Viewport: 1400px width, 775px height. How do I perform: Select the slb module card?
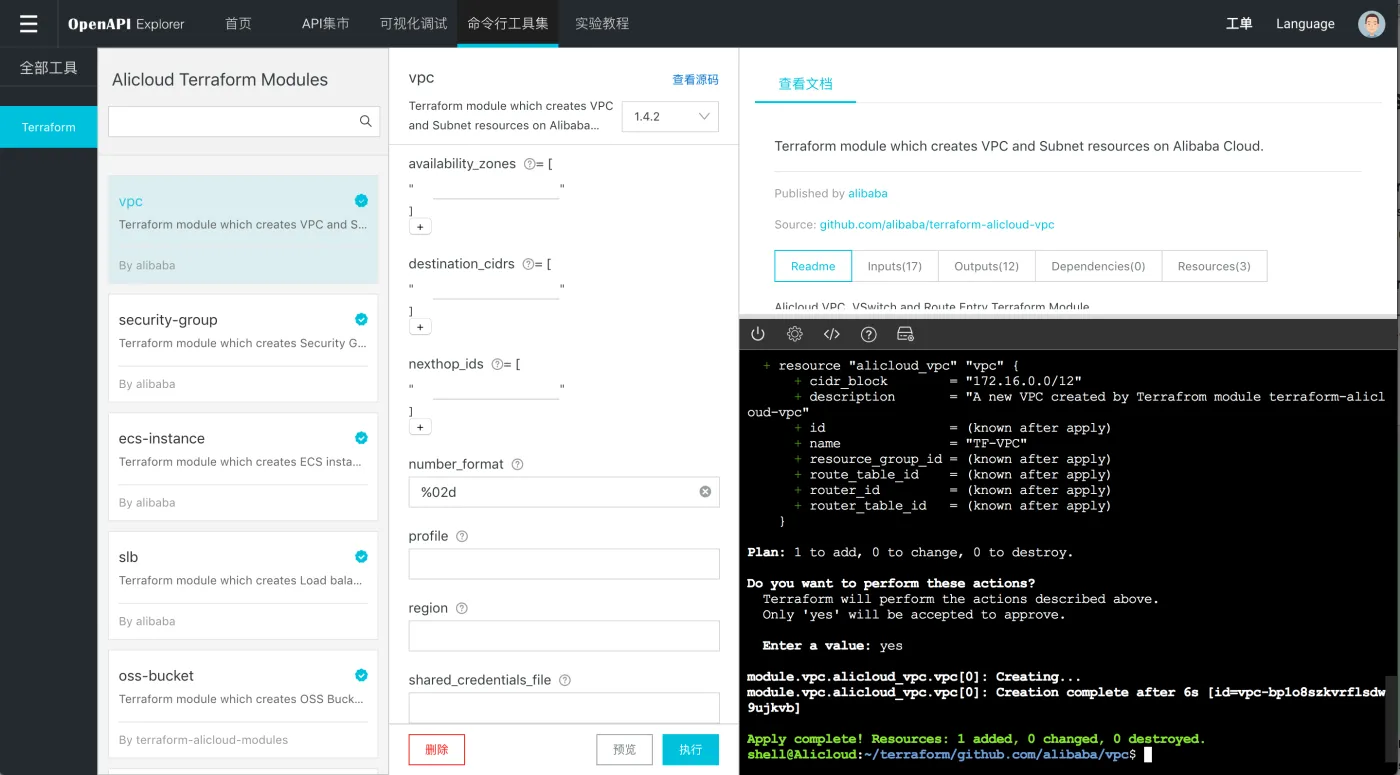pyautogui.click(x=243, y=585)
